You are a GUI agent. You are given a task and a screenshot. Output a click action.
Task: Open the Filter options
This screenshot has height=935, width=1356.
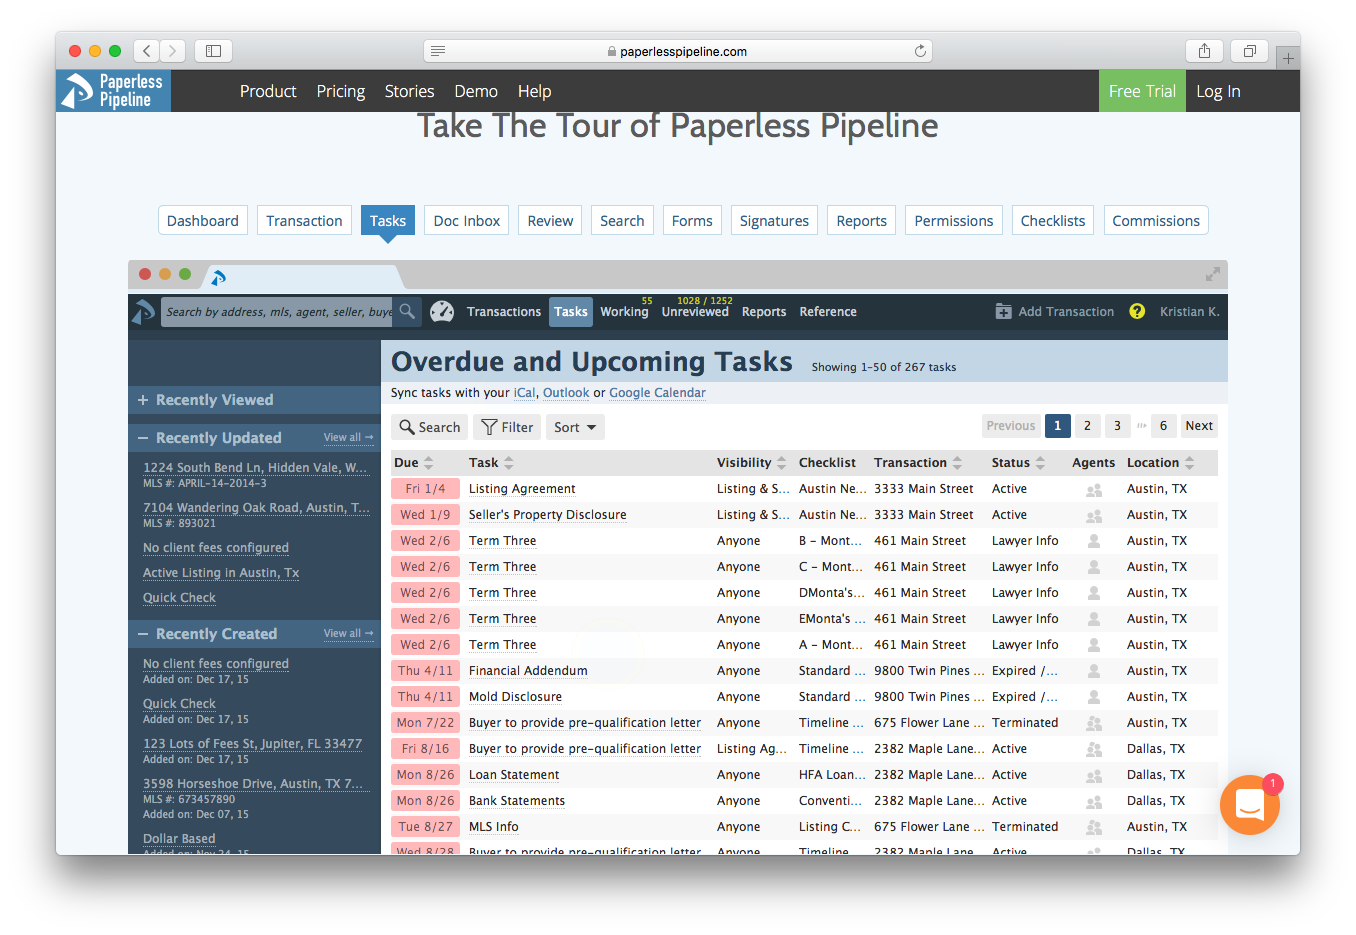point(507,427)
